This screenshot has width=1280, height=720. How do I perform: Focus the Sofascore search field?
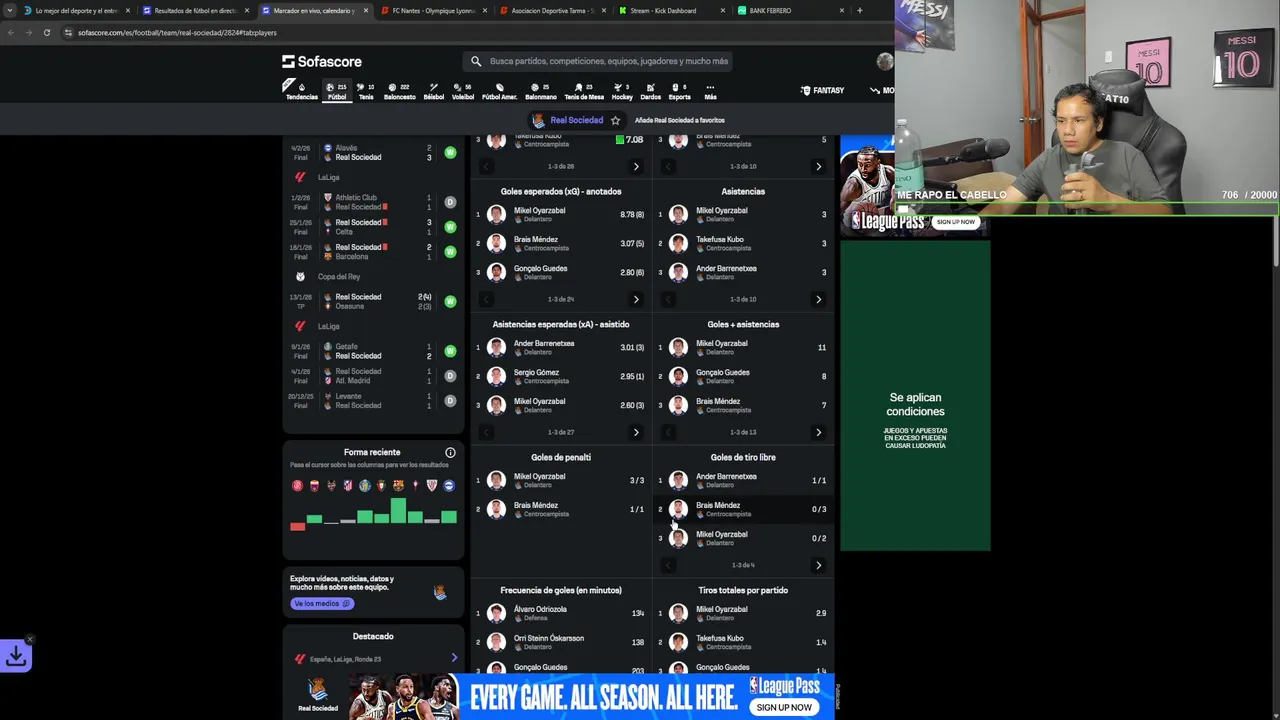[600, 61]
